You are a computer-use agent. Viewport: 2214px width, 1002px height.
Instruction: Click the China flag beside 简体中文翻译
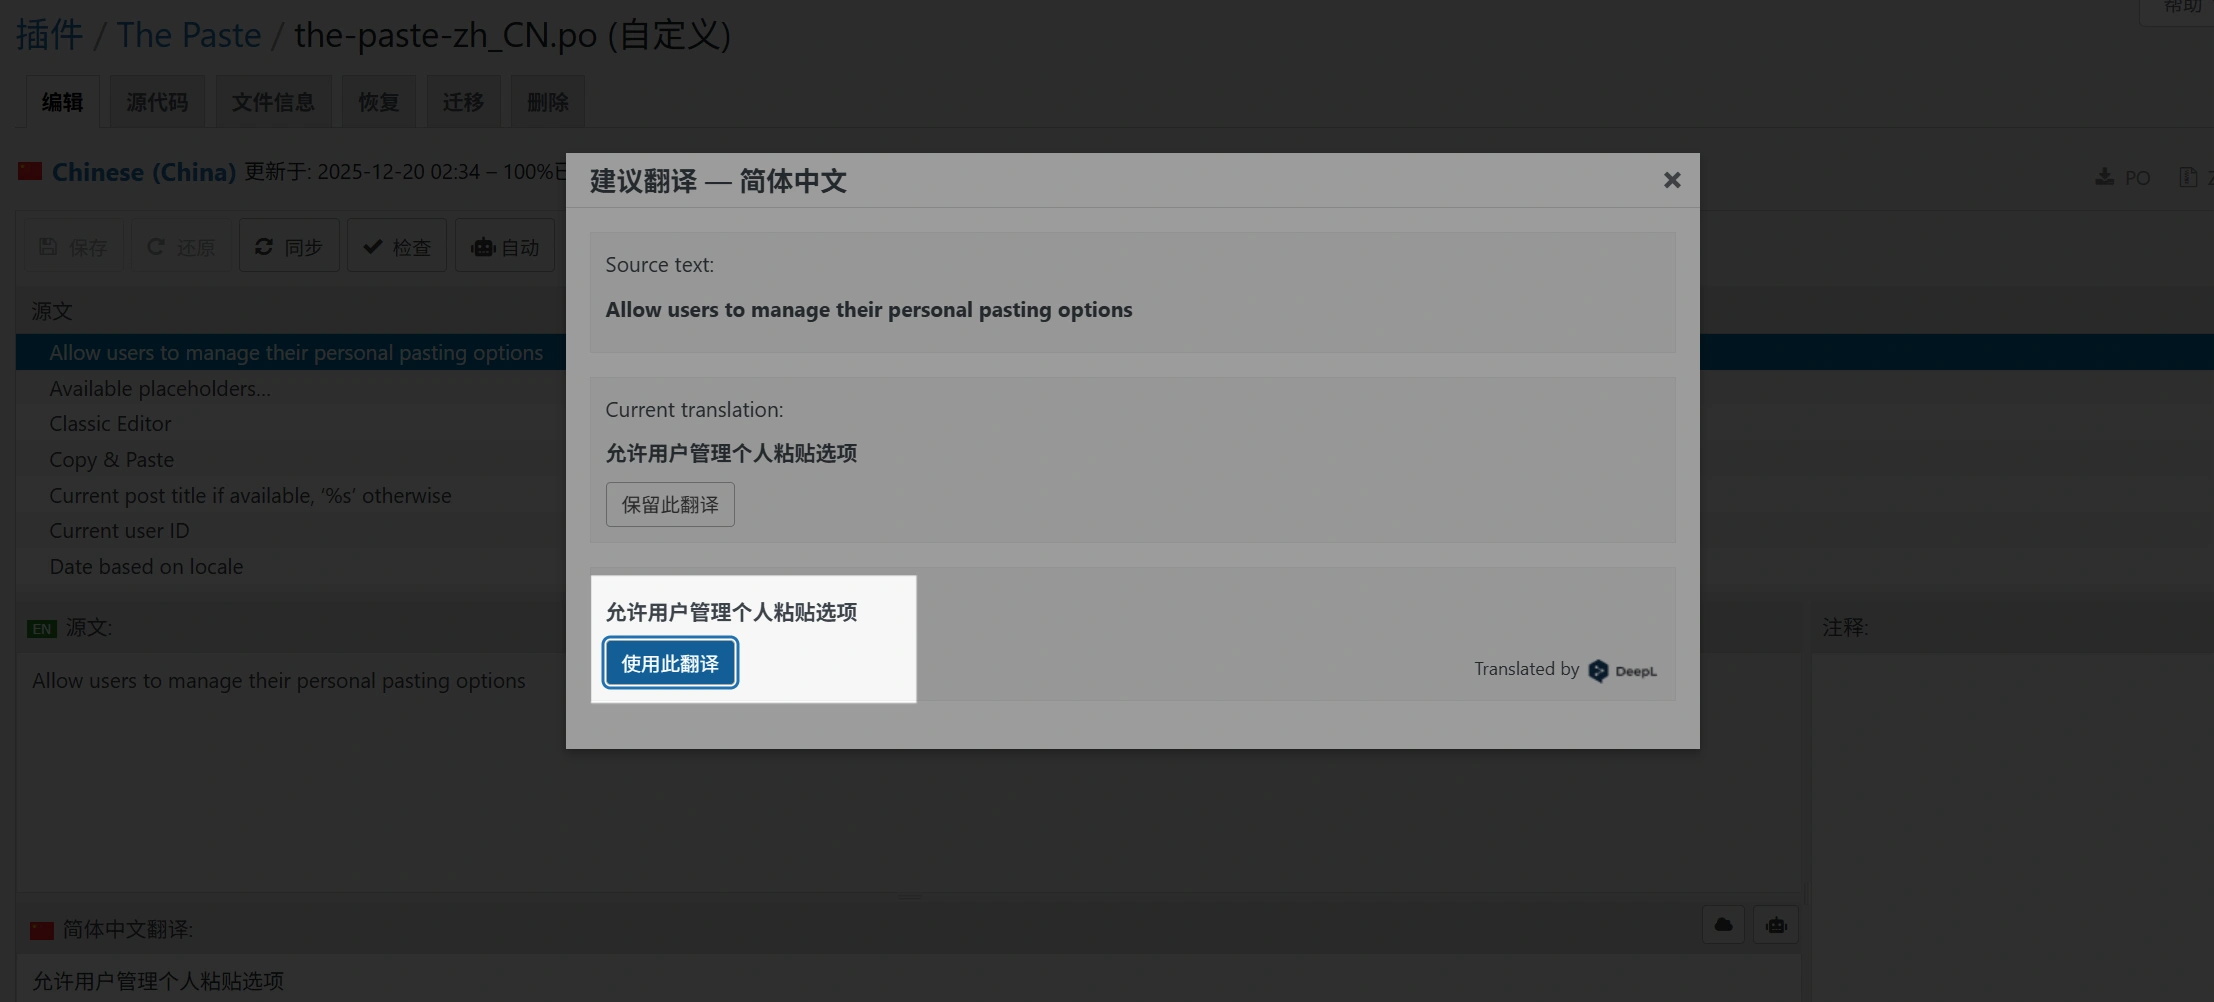pyautogui.click(x=42, y=930)
